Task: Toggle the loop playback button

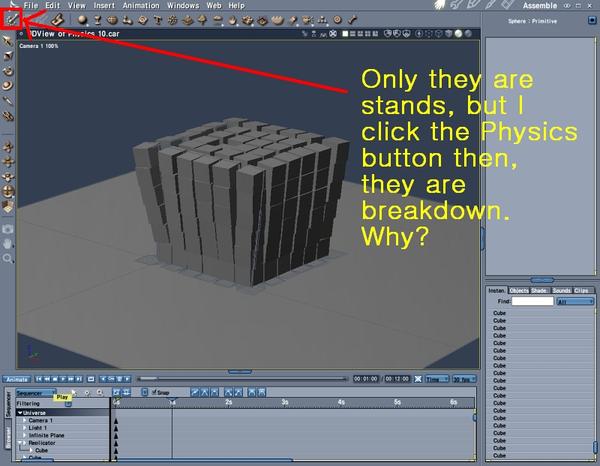Action: 91,379
